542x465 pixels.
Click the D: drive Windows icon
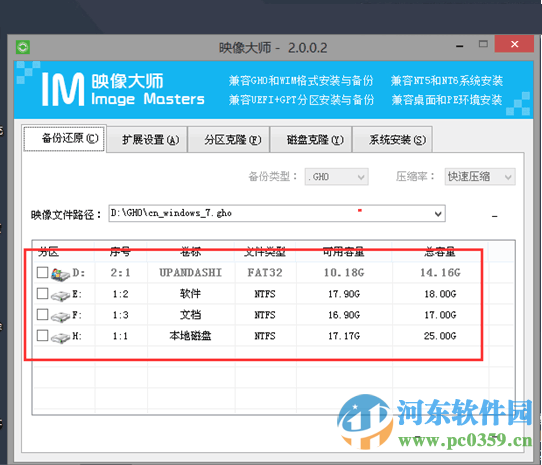pos(60,274)
